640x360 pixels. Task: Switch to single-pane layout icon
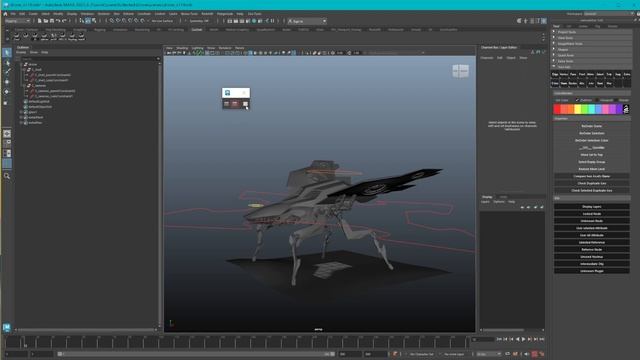tap(7, 133)
